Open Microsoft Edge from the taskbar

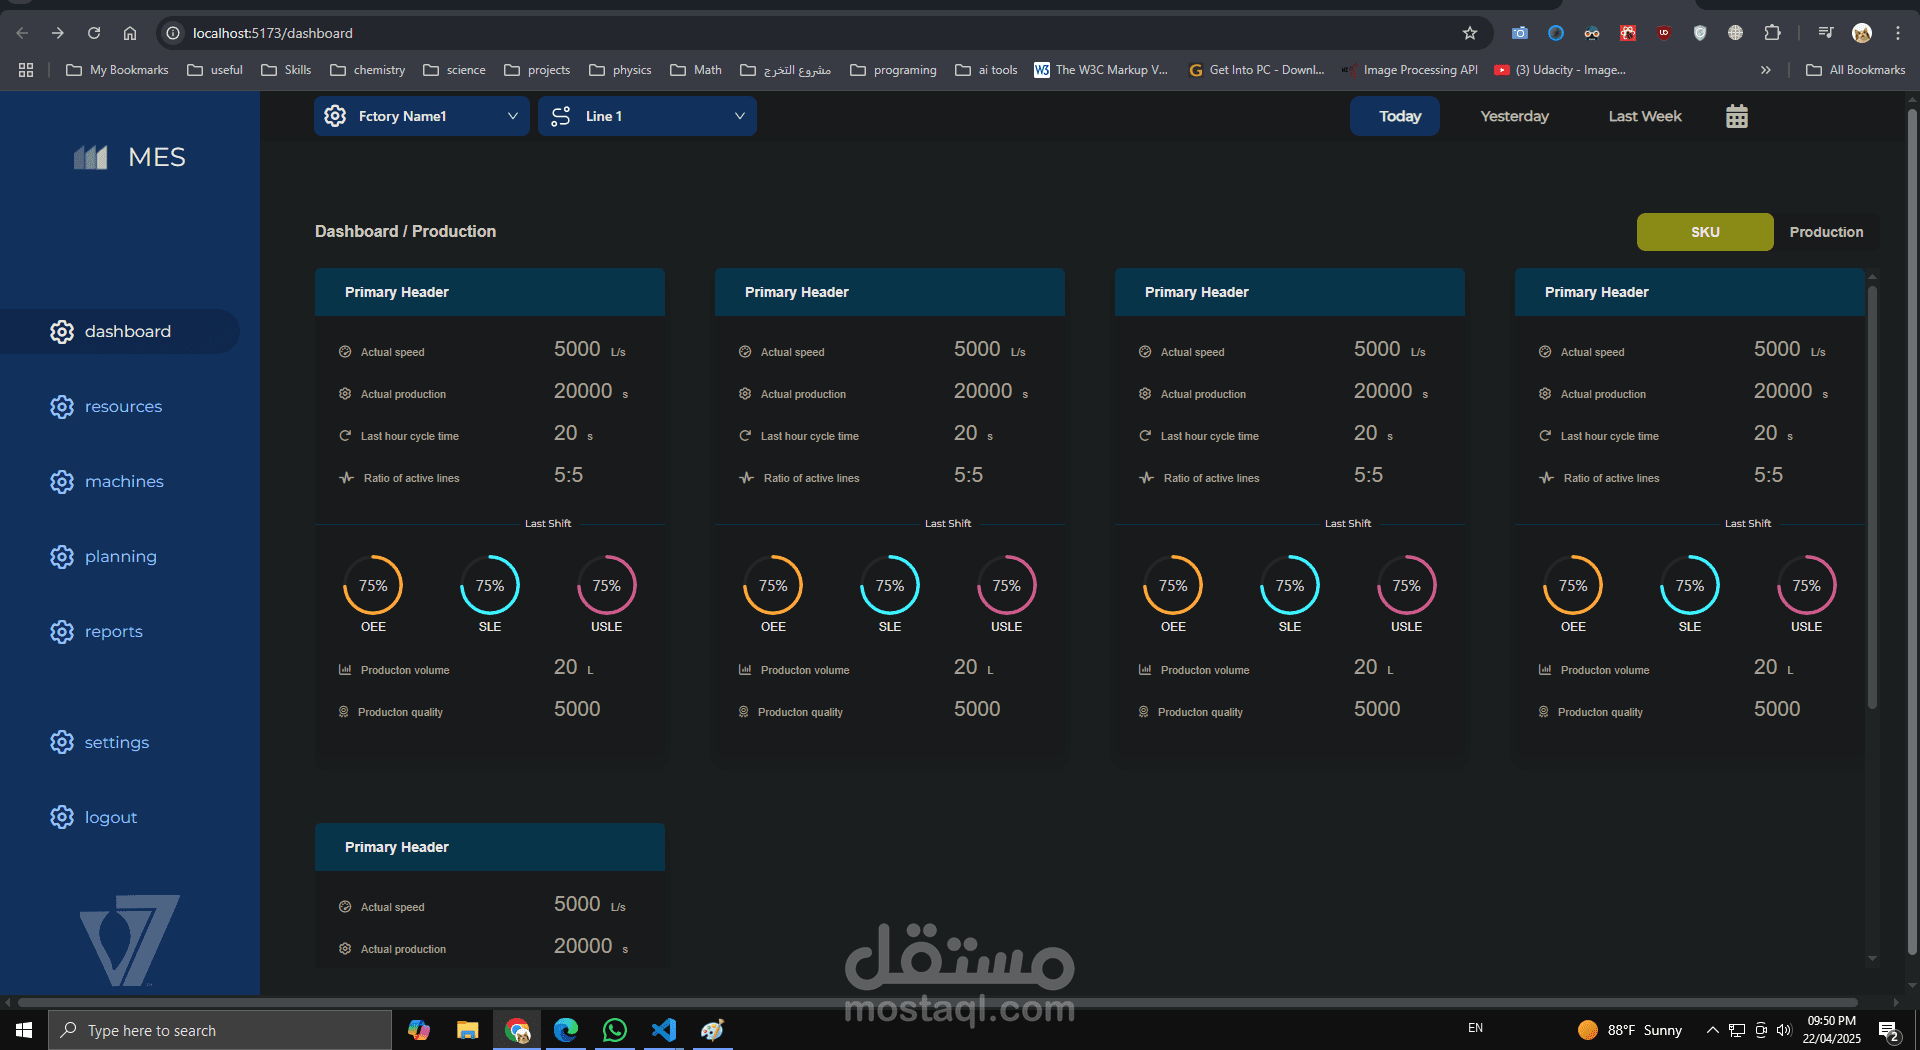(x=566, y=1030)
